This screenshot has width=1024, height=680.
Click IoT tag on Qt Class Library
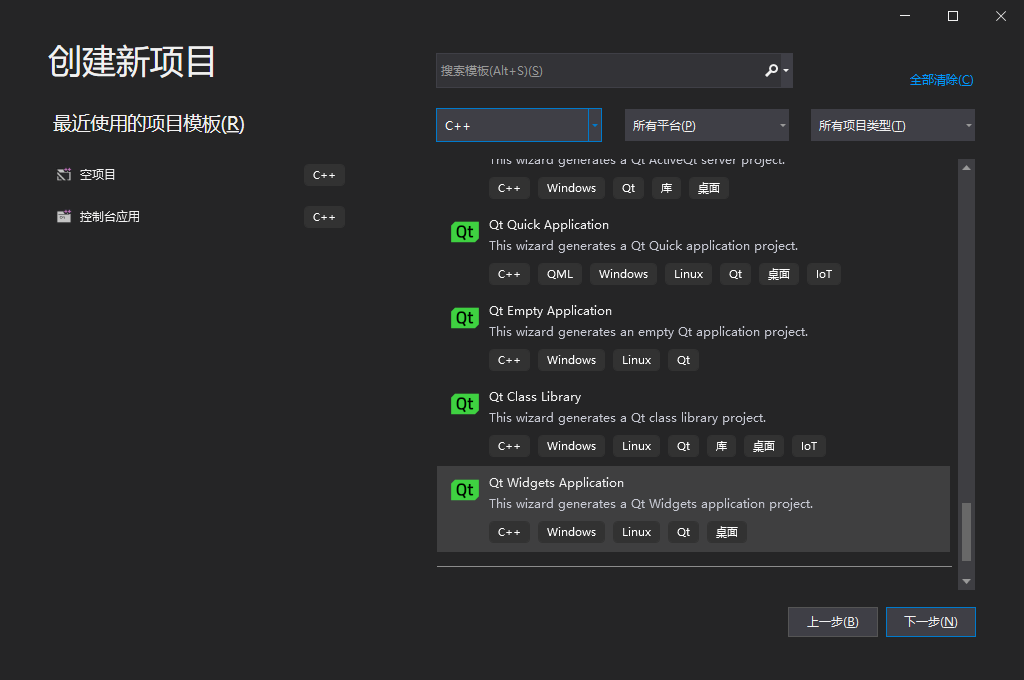pos(808,446)
